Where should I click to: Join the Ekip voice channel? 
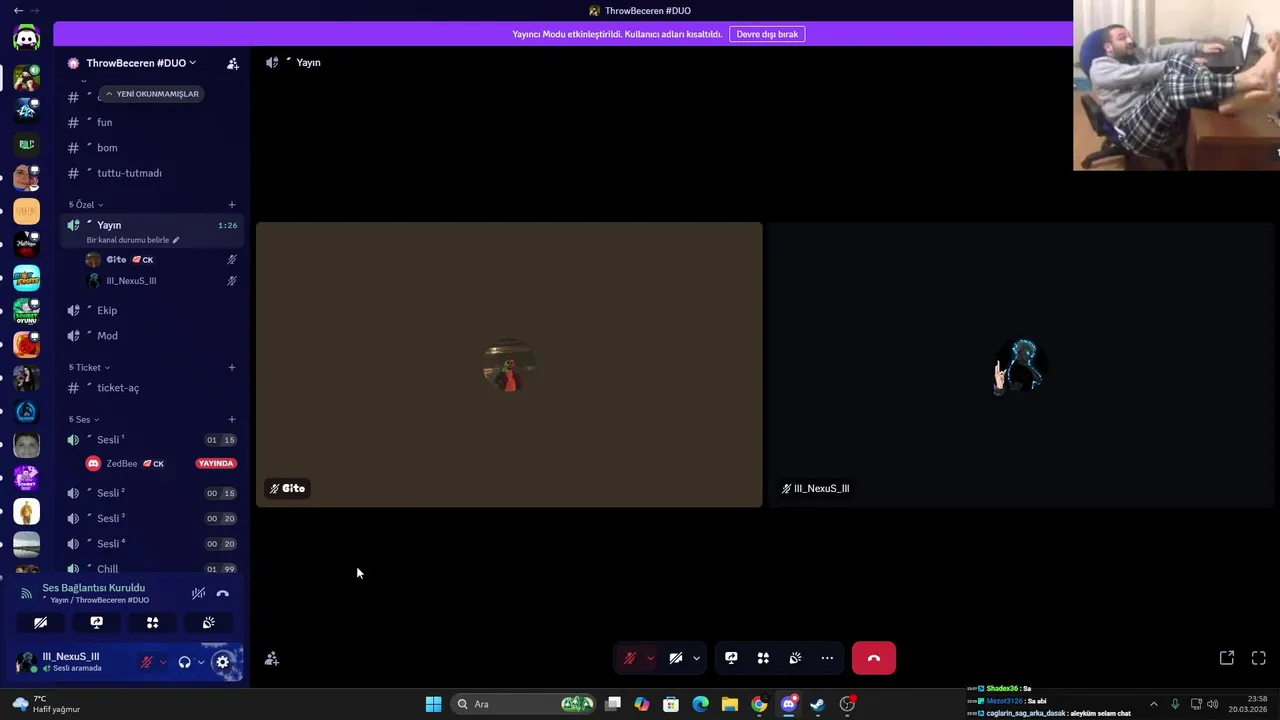152,310
